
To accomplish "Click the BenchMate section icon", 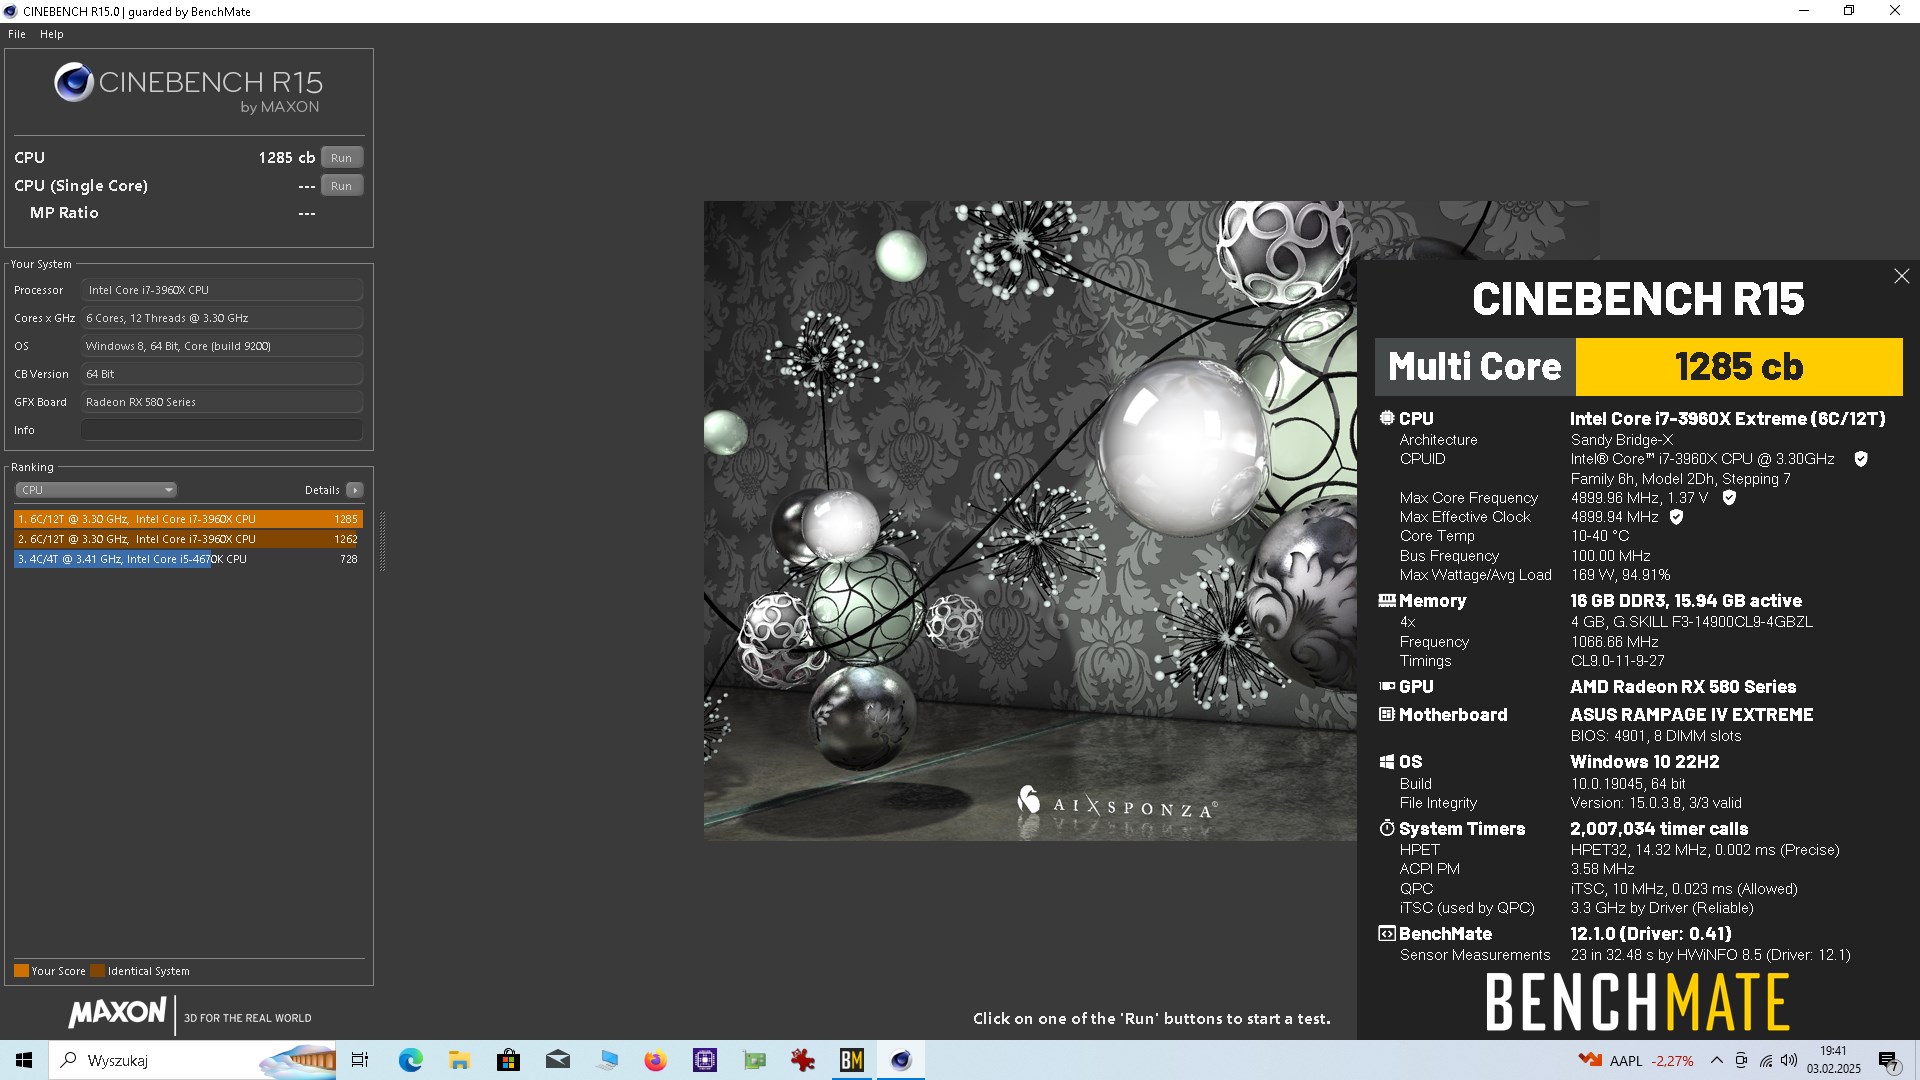I will (x=1387, y=933).
